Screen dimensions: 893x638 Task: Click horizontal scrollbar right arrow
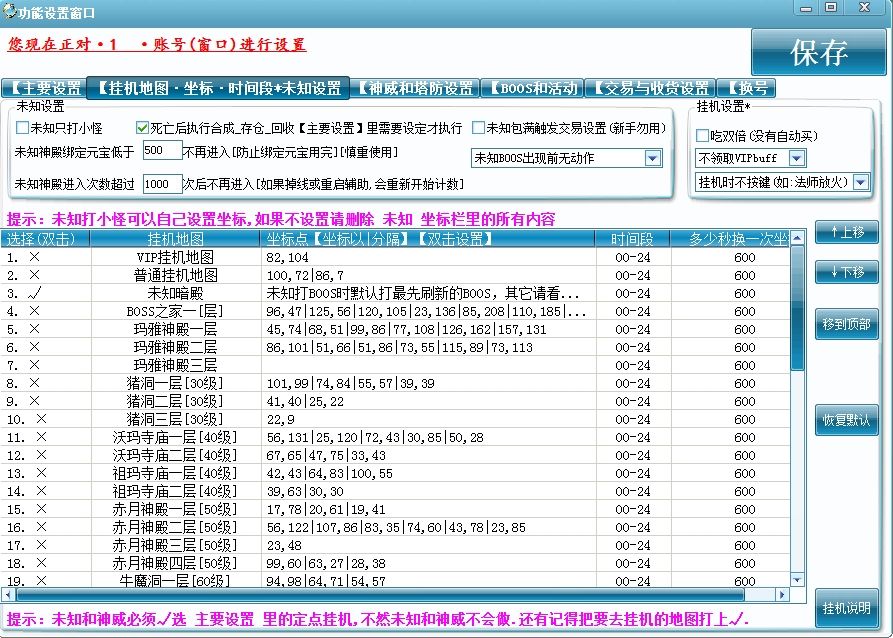pyautogui.click(x=783, y=595)
